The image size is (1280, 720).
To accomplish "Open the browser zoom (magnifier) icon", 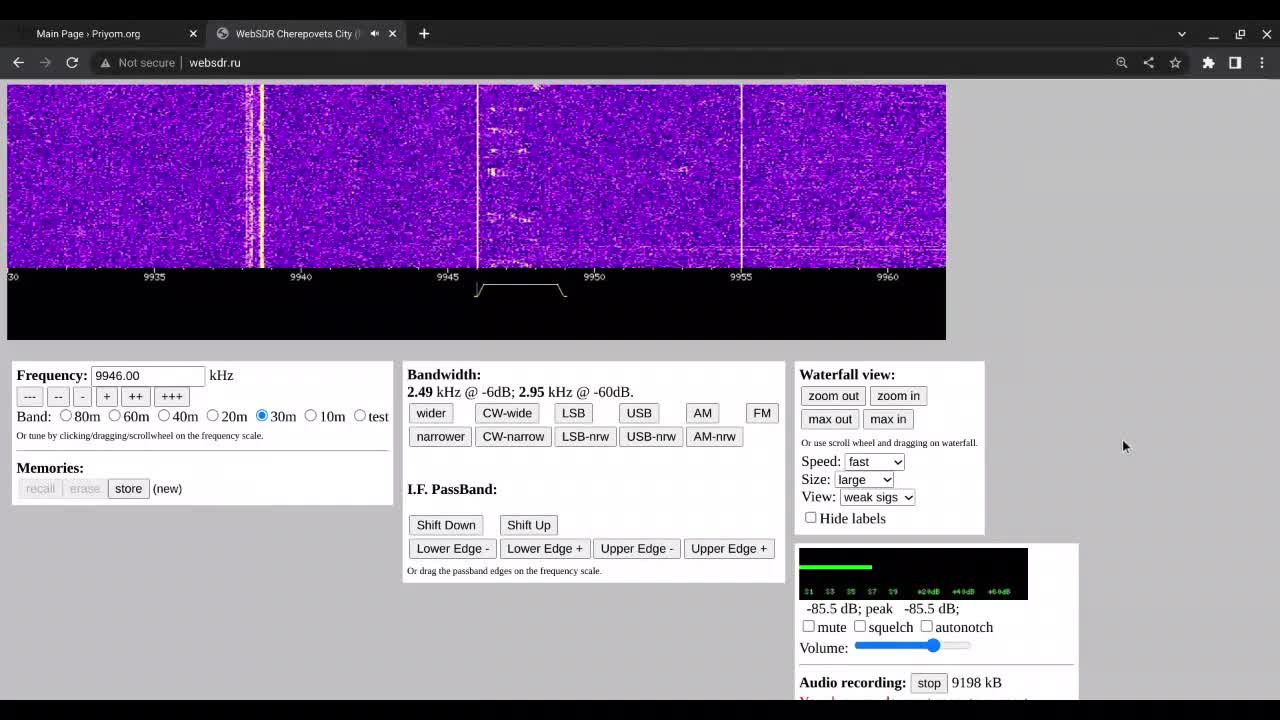I will click(x=1122, y=63).
